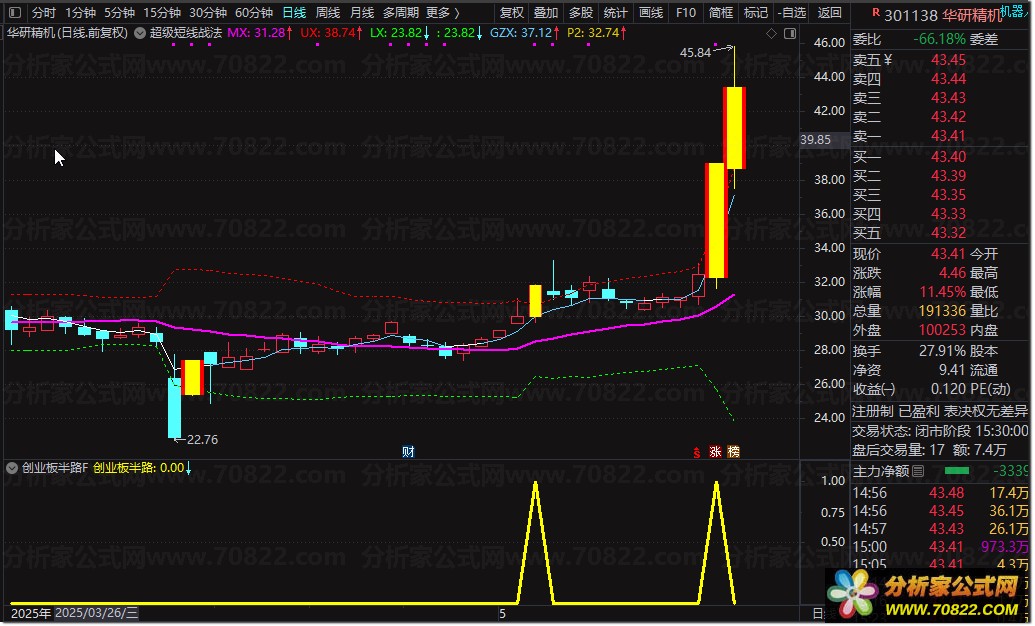
Task: Select the 30分钟 period tab
Action: 208,13
